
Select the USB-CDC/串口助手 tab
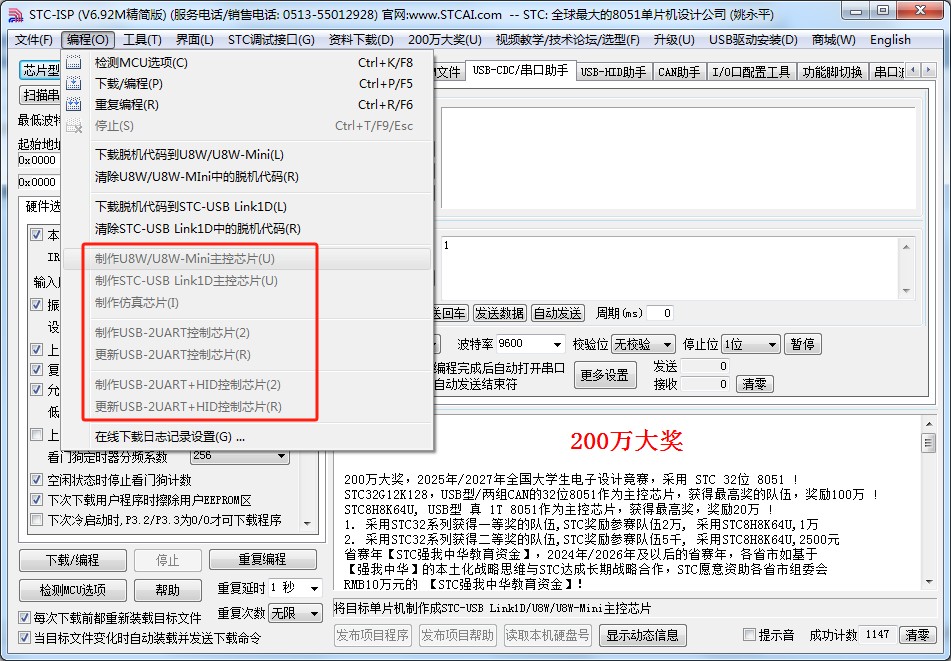tap(520, 71)
